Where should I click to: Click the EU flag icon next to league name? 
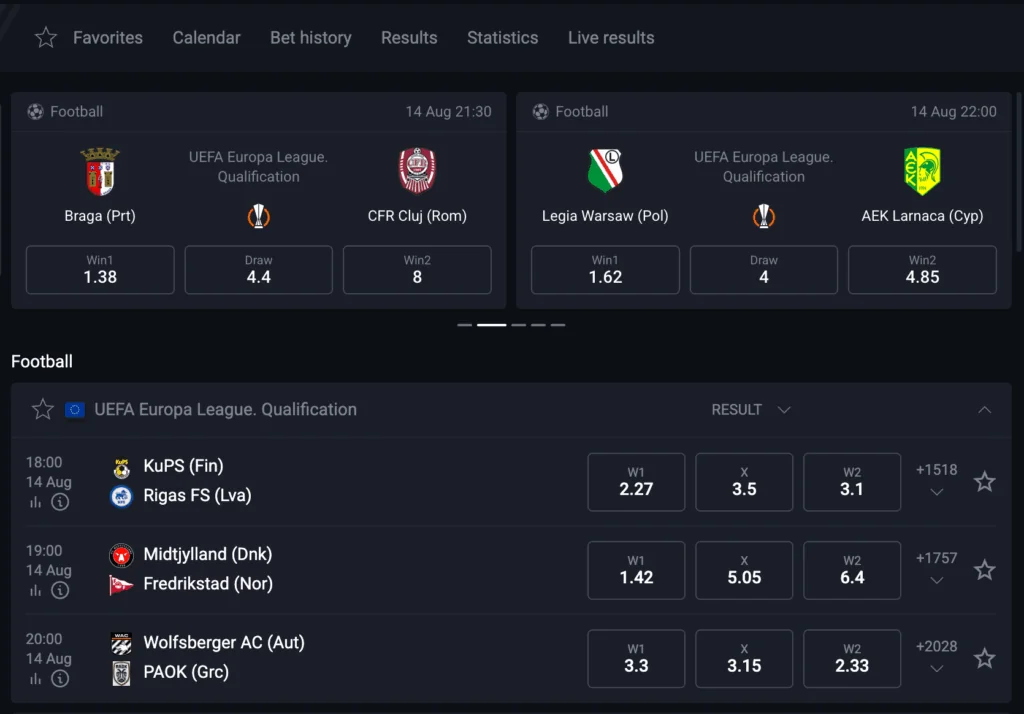(73, 409)
